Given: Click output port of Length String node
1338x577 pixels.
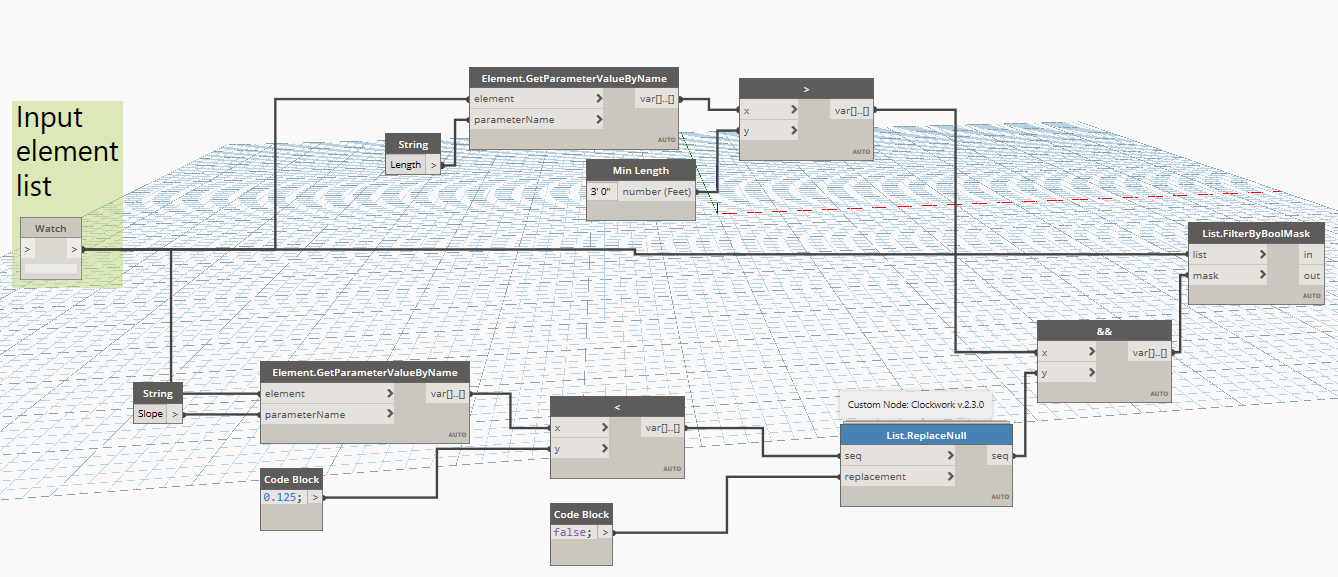Looking at the screenshot, I should click(x=433, y=165).
